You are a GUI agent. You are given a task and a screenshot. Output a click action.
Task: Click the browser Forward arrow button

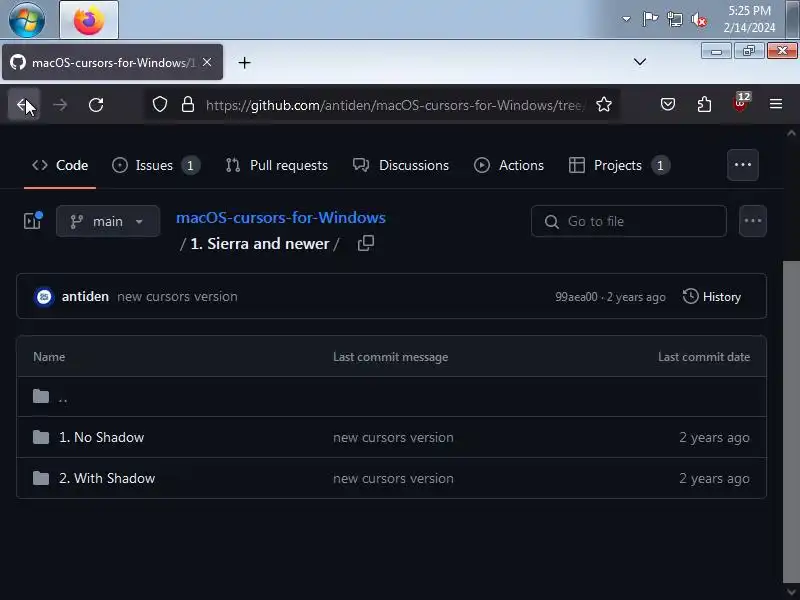[x=60, y=105]
